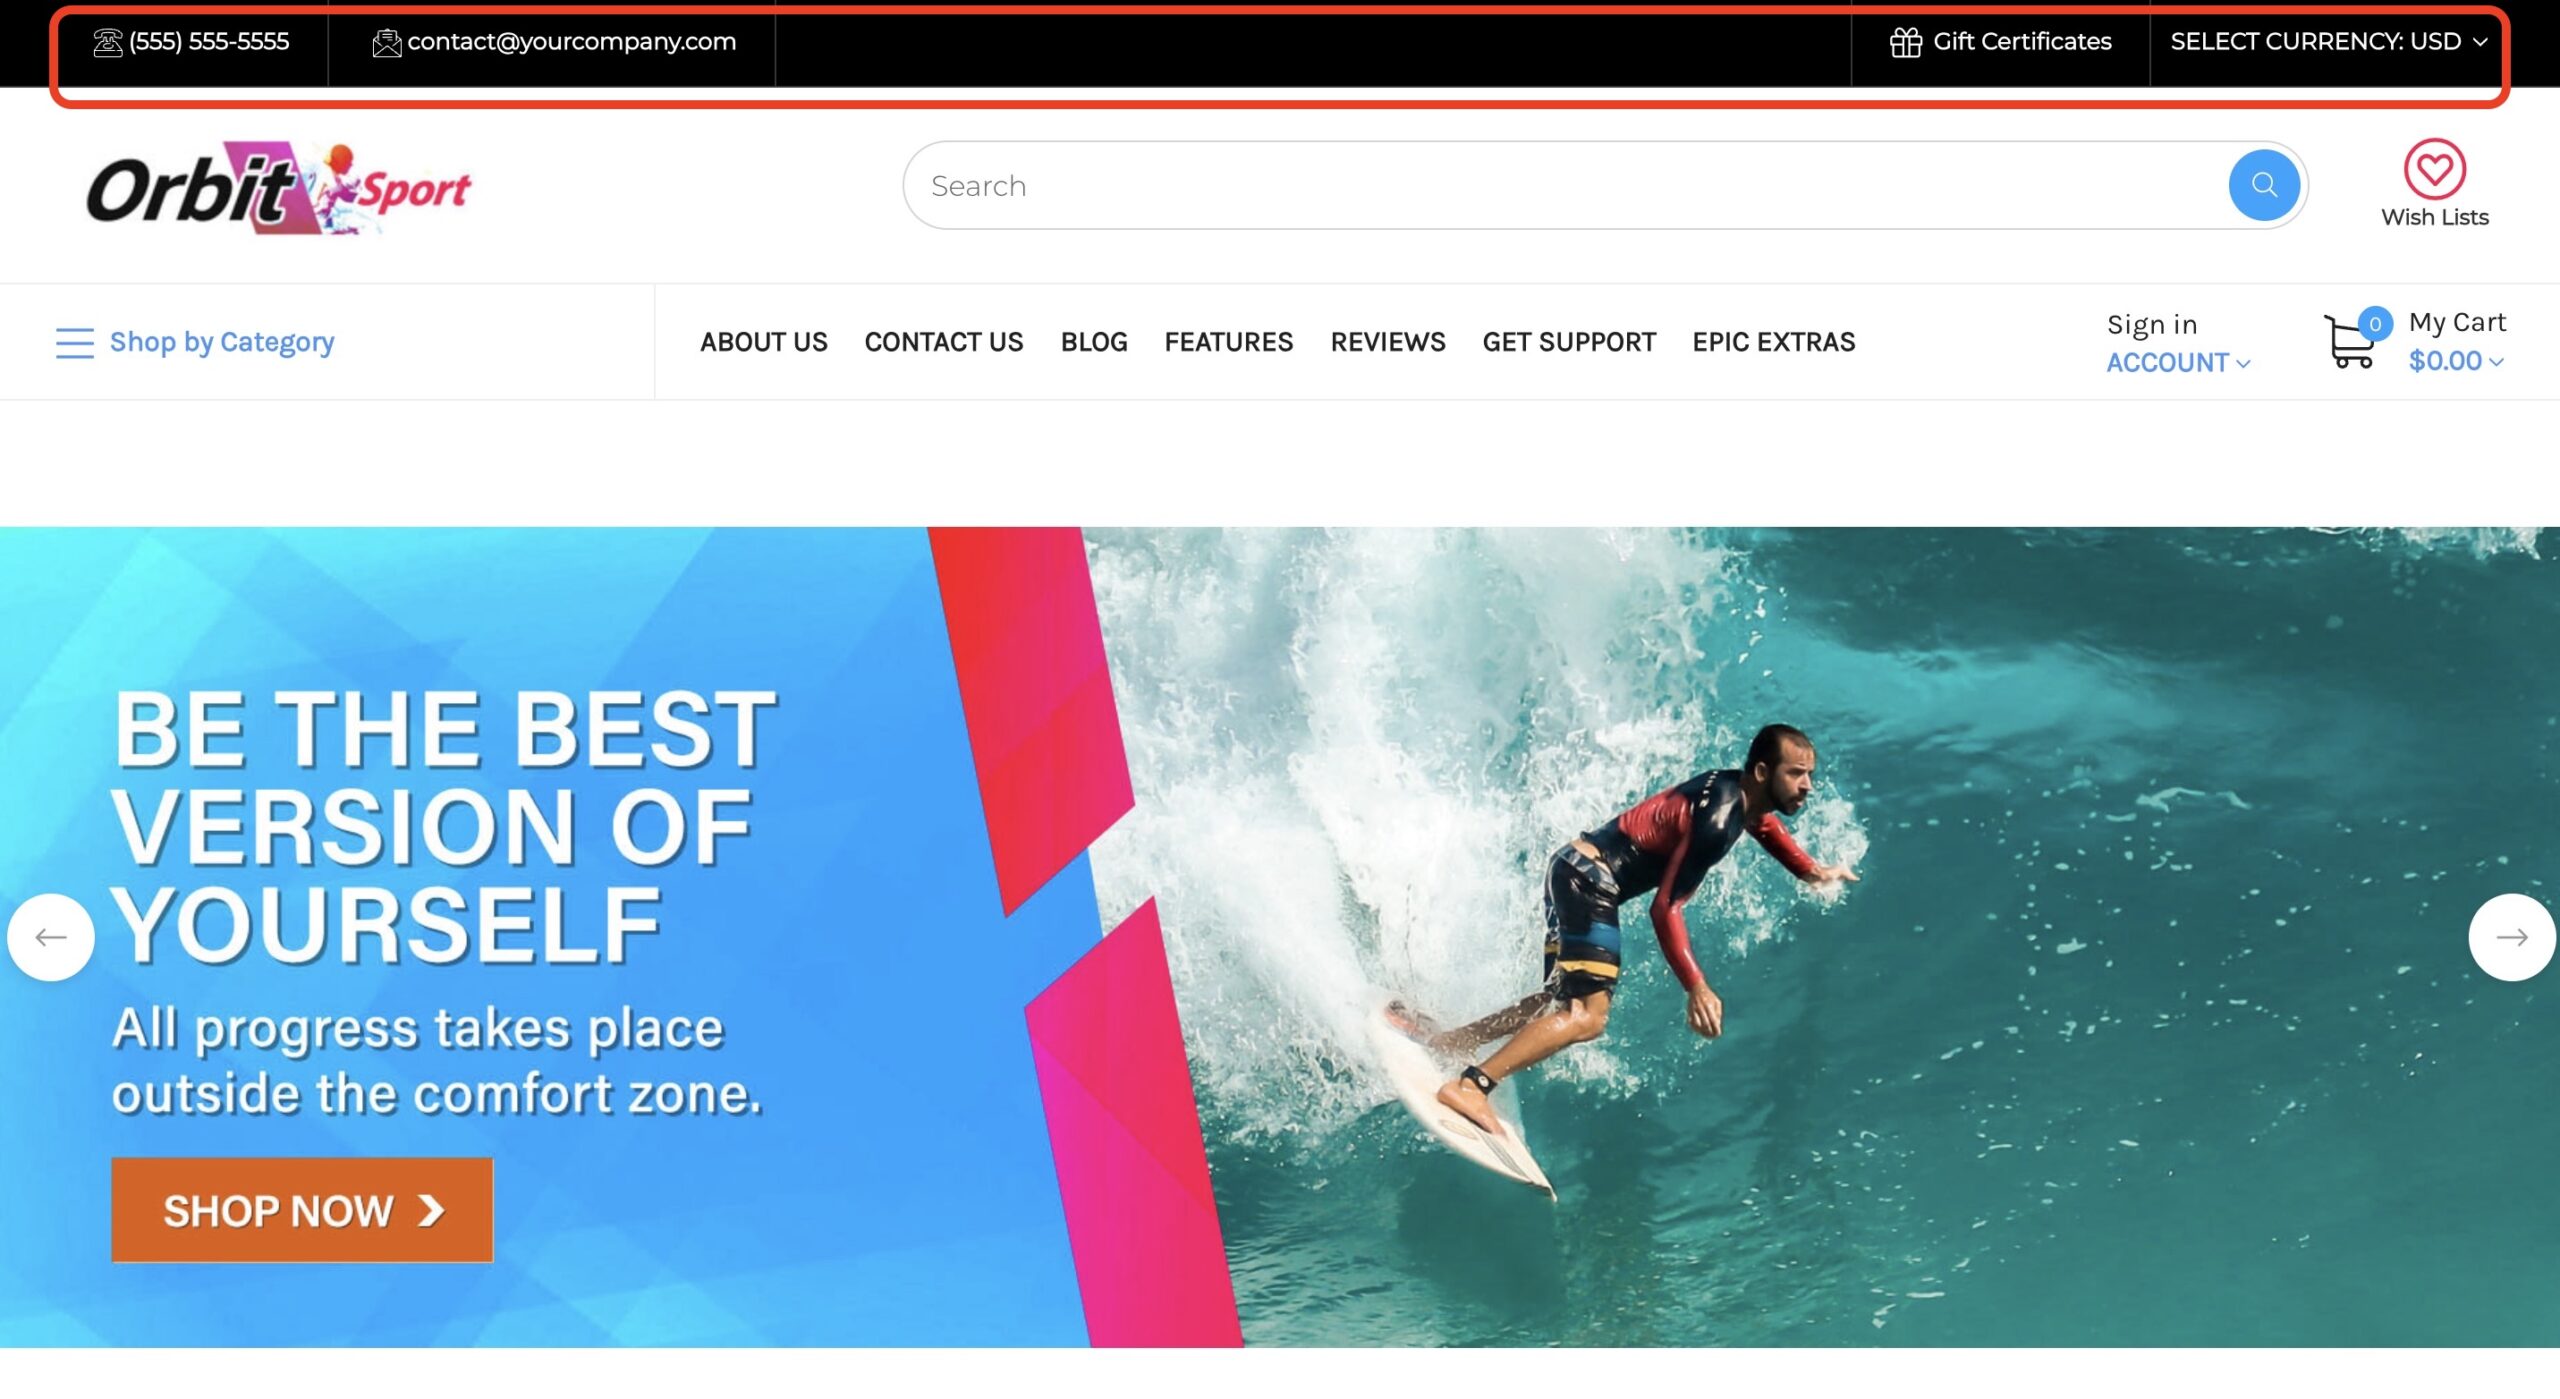
Task: Go to previous slide with left arrow
Action: (51, 937)
